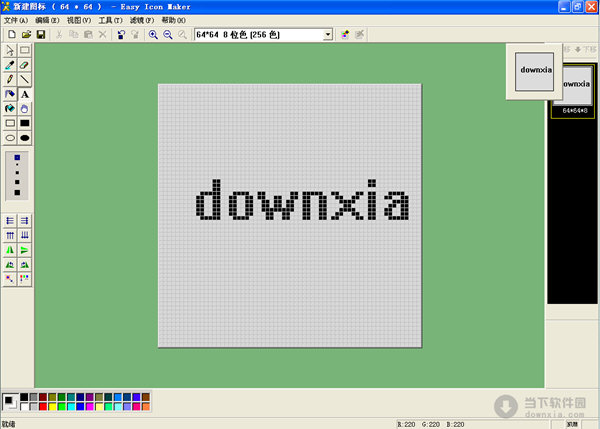600x429 pixels.
Task: Select the rectangular selection tool
Action: coord(24,50)
